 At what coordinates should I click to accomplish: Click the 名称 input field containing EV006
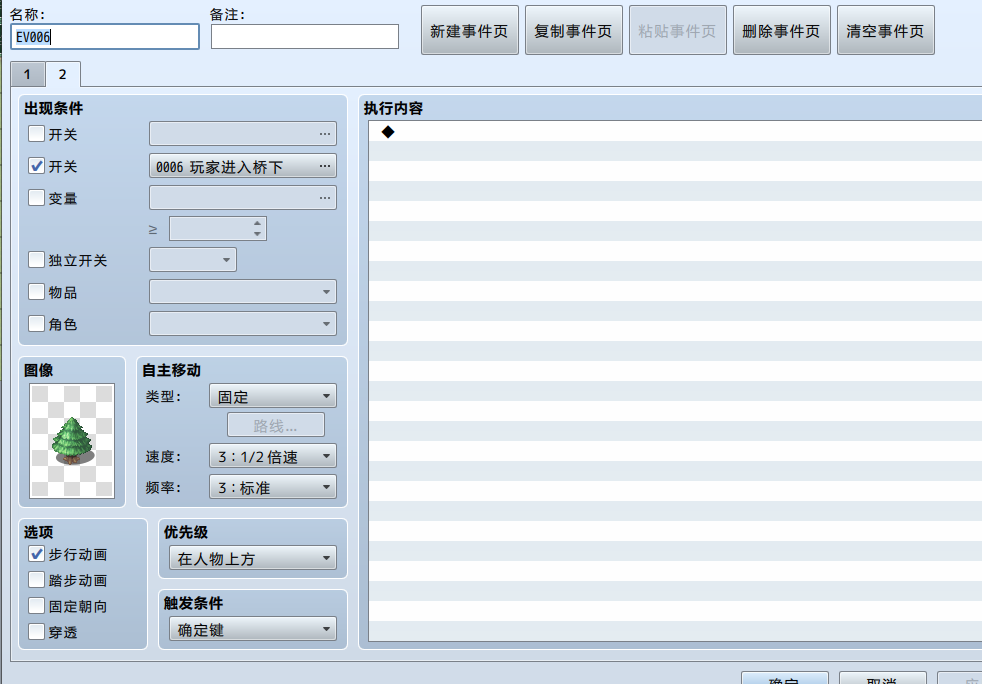(x=105, y=37)
